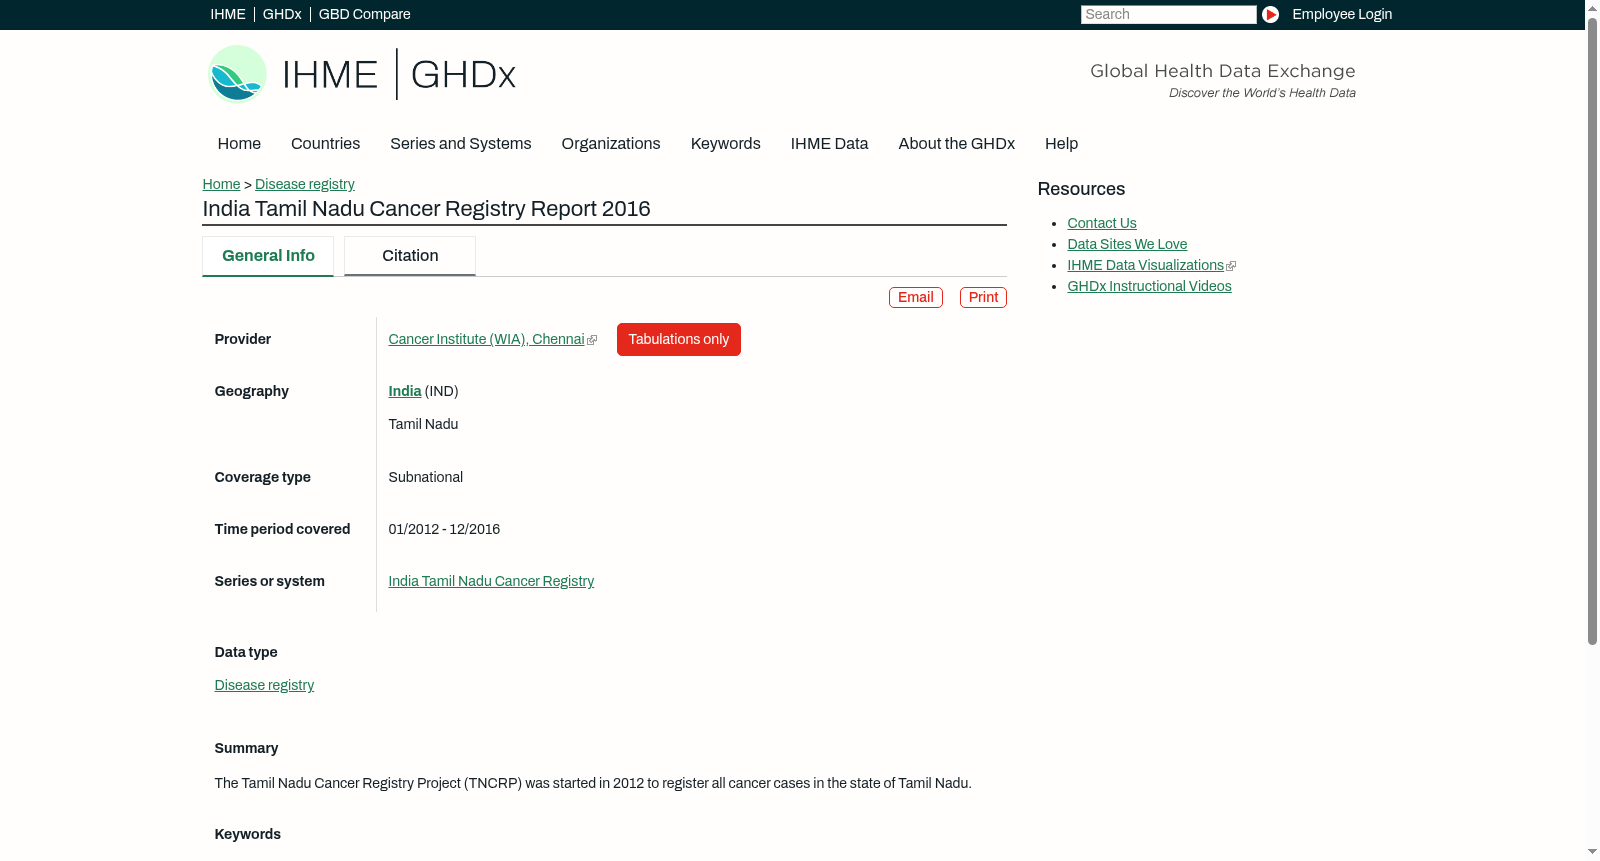
Task: Open About the GHDx page
Action: 956,144
